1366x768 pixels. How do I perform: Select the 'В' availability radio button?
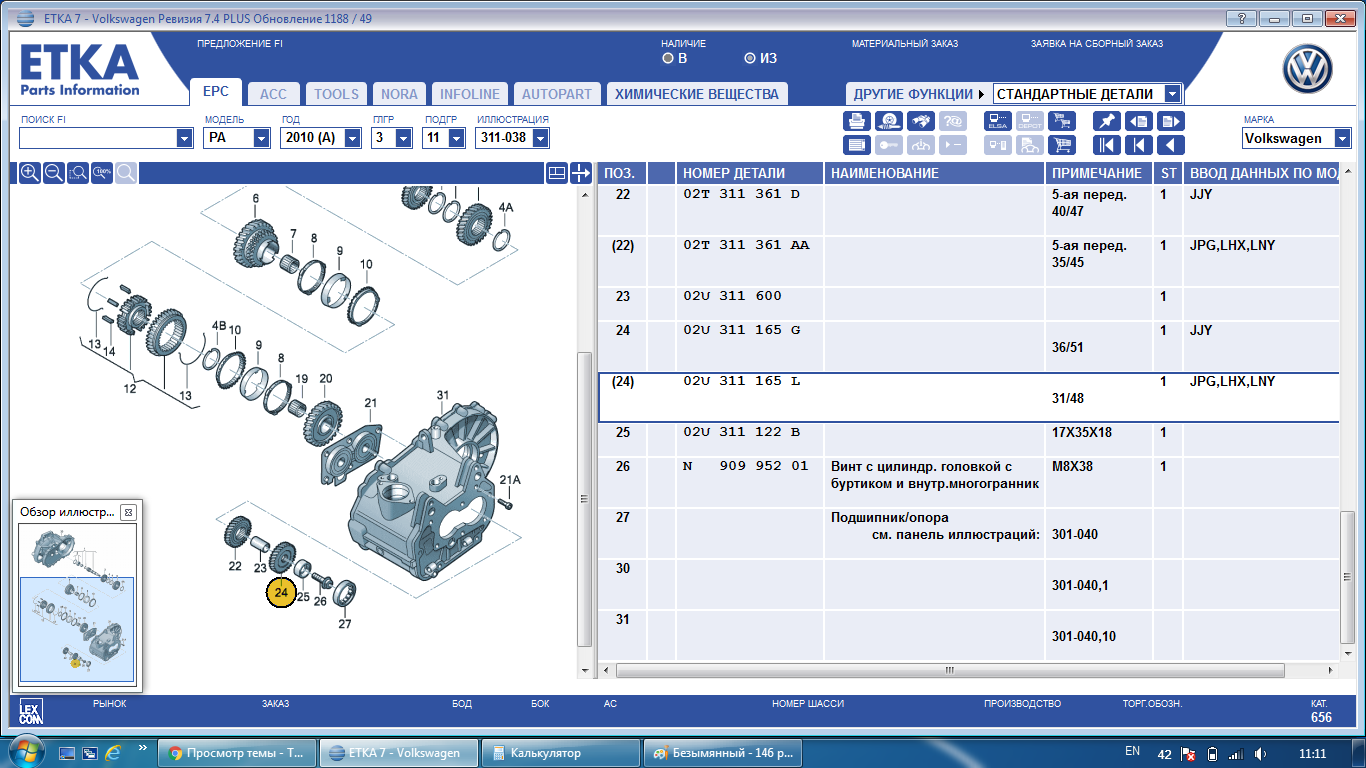click(668, 58)
